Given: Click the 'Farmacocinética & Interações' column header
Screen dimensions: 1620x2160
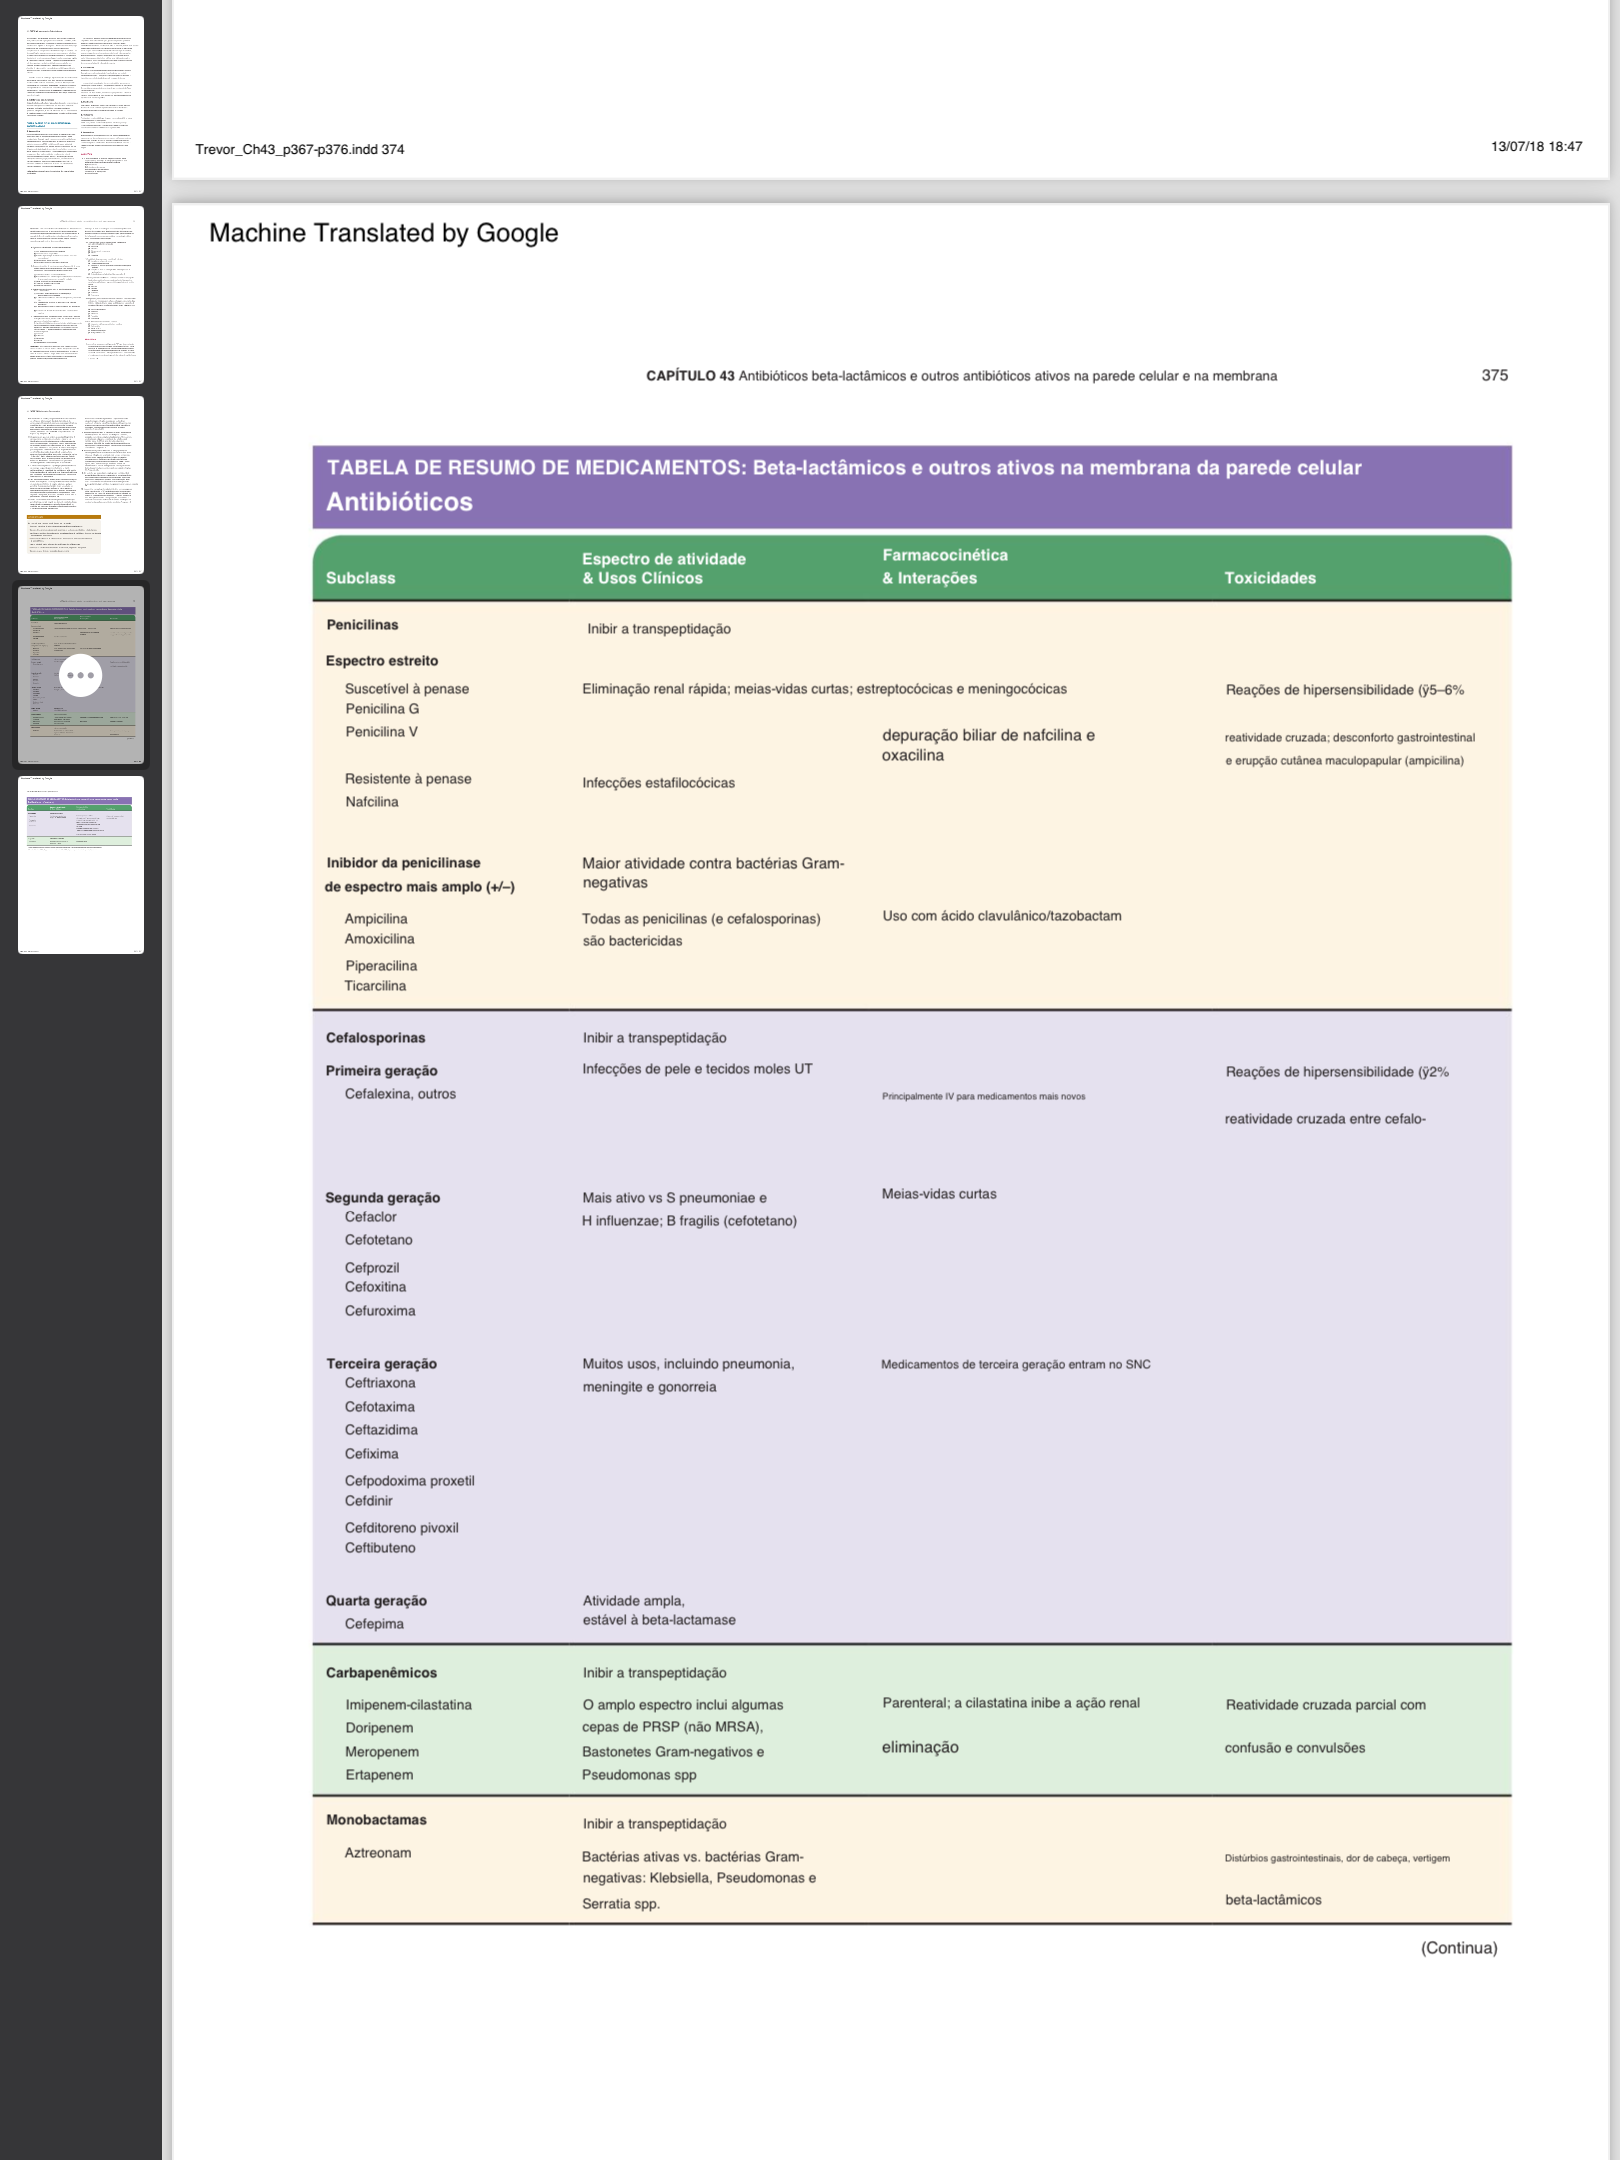Looking at the screenshot, I should click(945, 566).
